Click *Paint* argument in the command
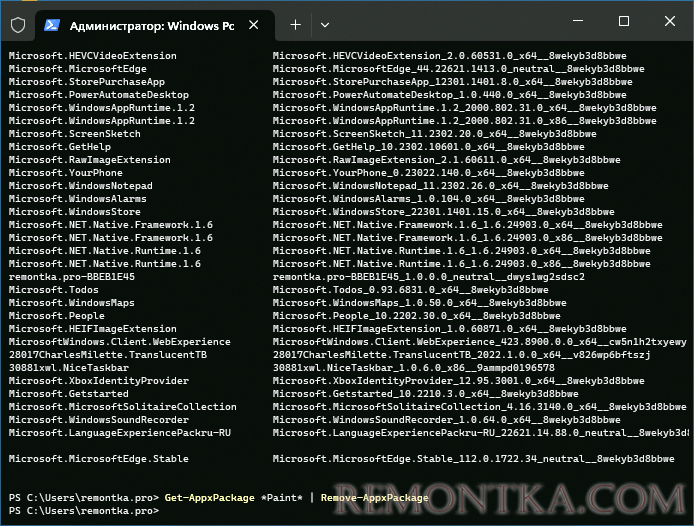 tap(281, 498)
